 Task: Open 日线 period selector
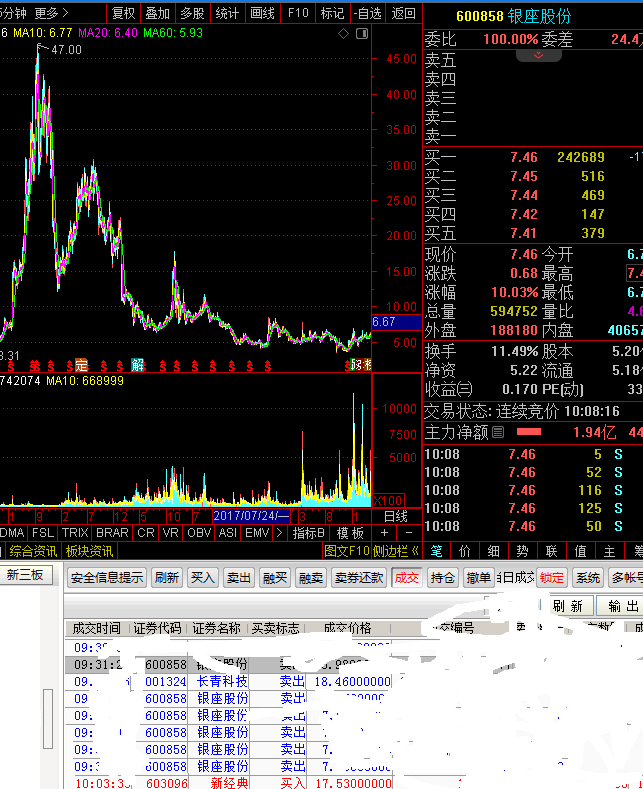pos(395,516)
